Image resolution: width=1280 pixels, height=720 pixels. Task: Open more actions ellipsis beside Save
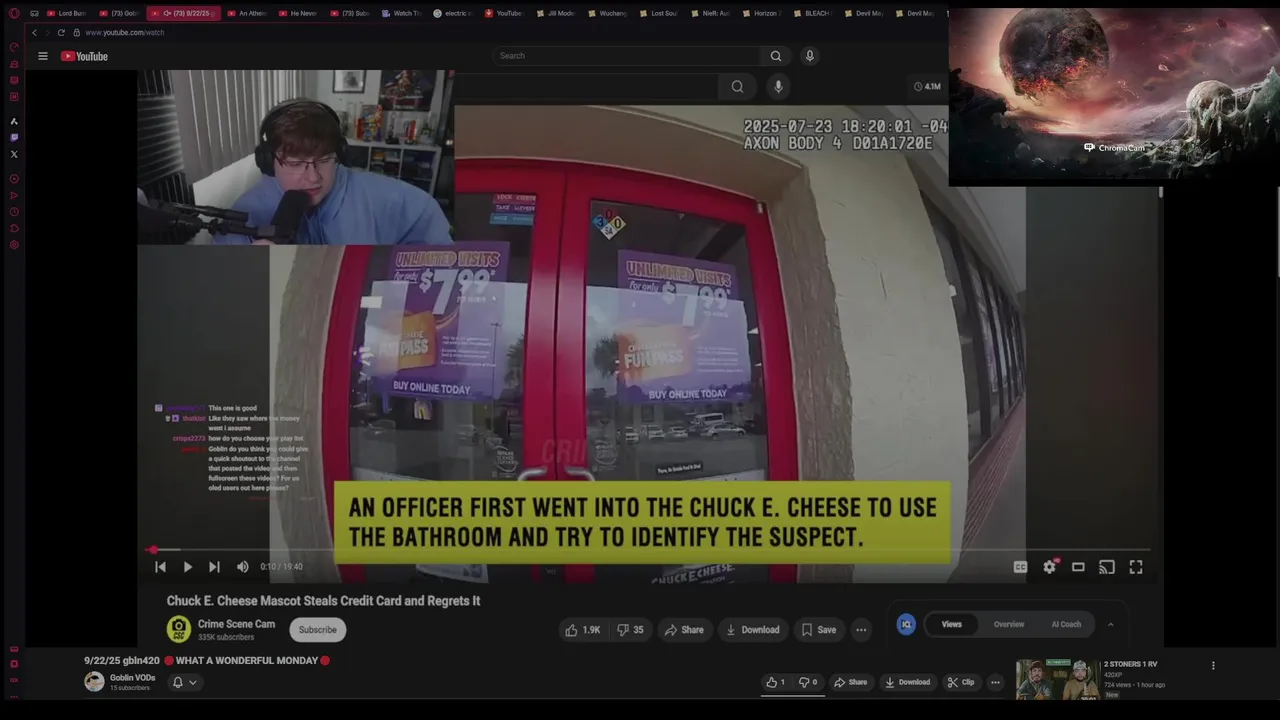861,630
